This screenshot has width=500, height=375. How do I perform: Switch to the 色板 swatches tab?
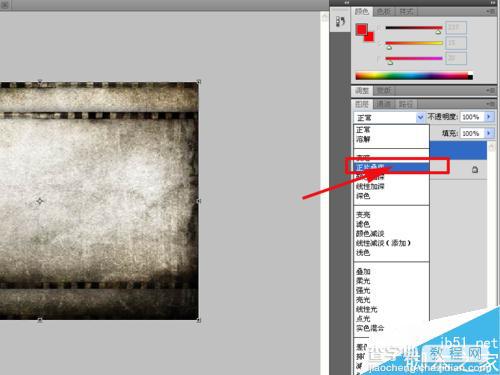click(x=384, y=12)
